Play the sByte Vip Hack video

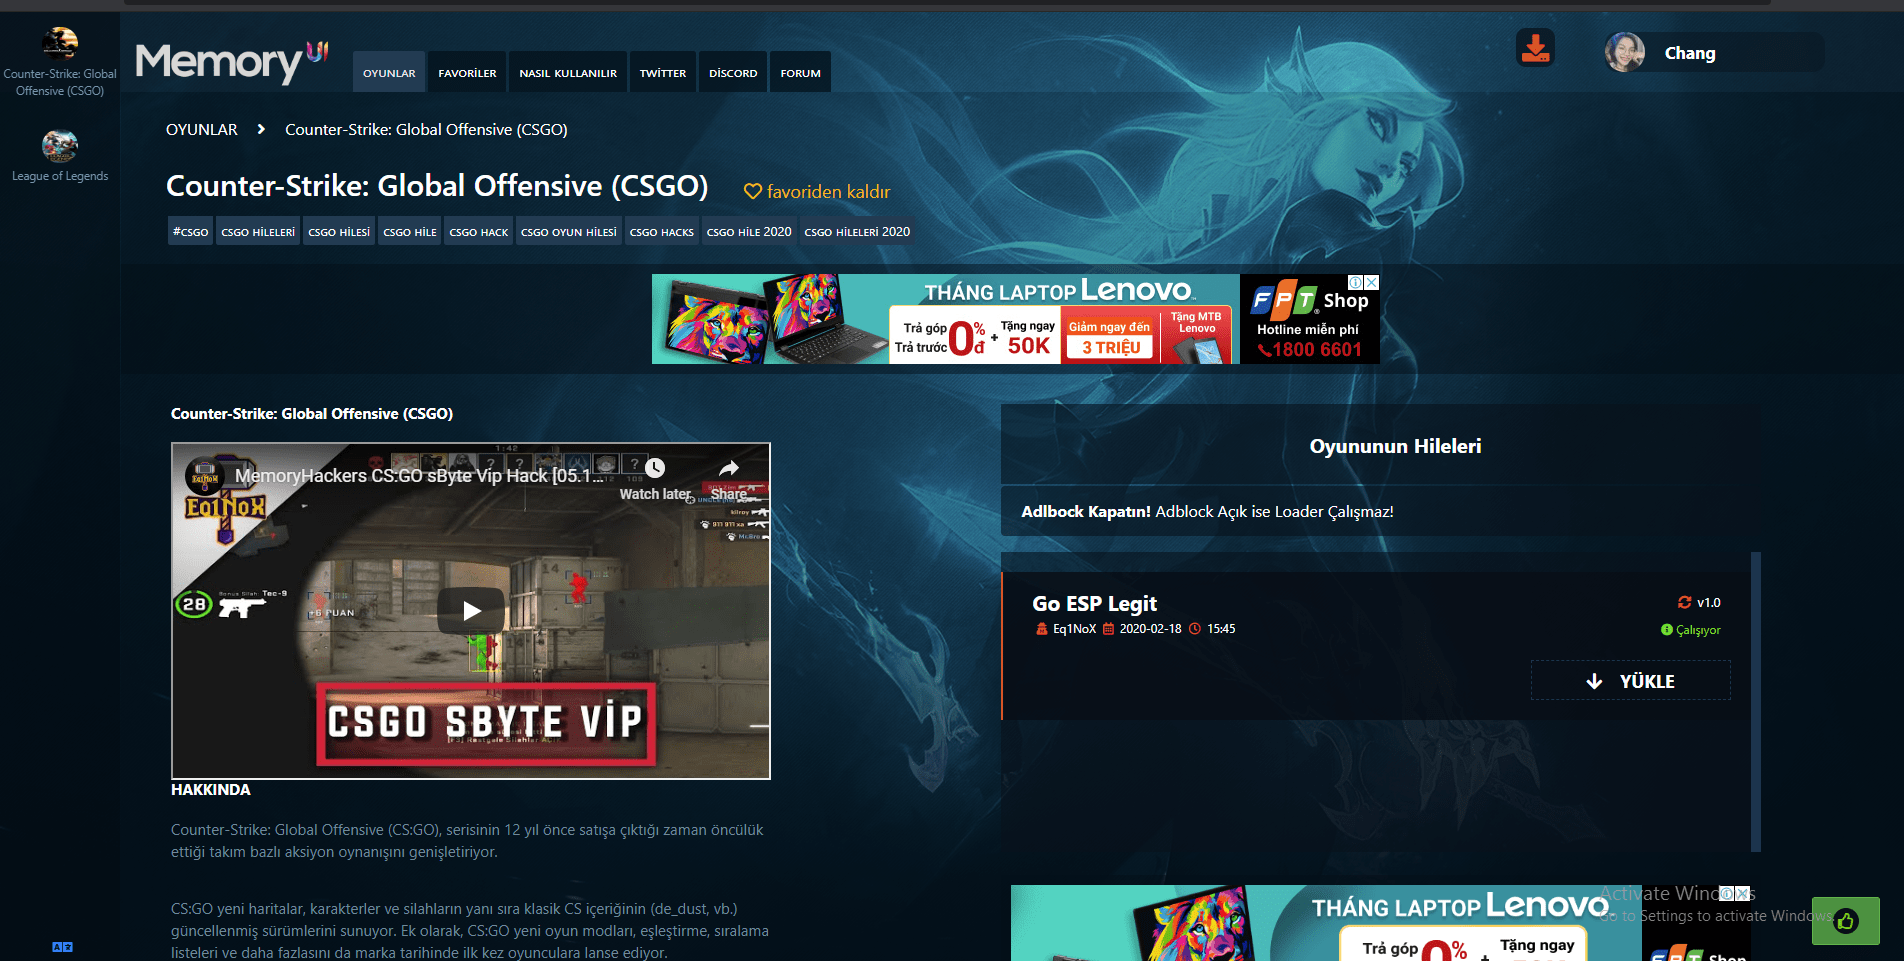pyautogui.click(x=471, y=610)
